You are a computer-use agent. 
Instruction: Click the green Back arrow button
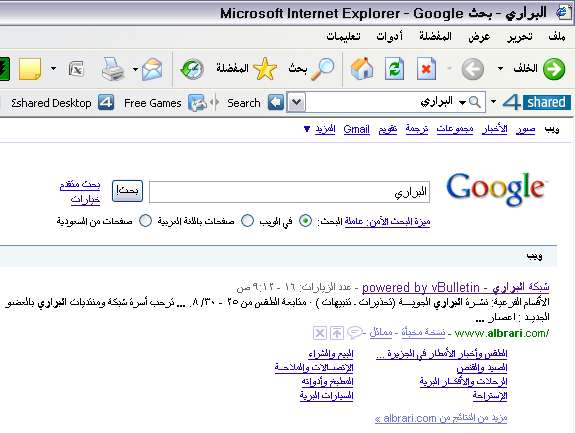tap(554, 69)
